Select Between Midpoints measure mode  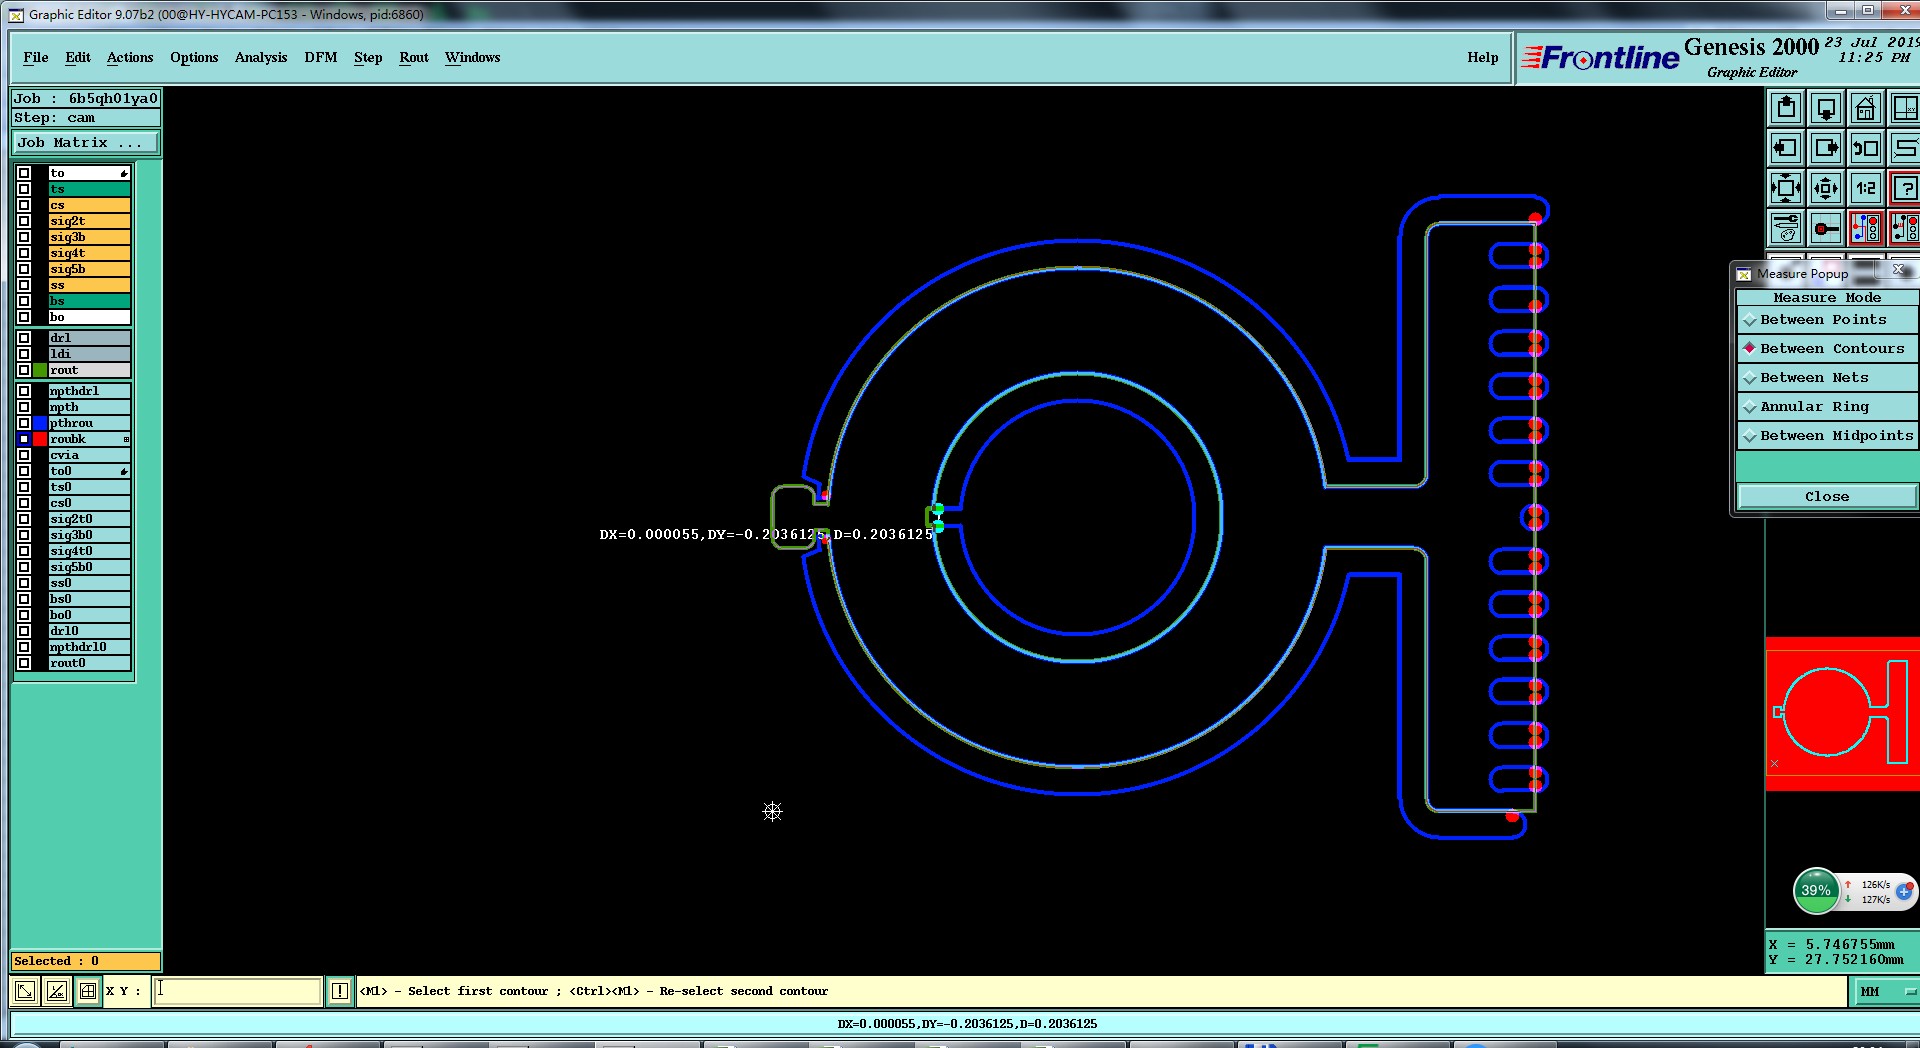pos(1827,436)
